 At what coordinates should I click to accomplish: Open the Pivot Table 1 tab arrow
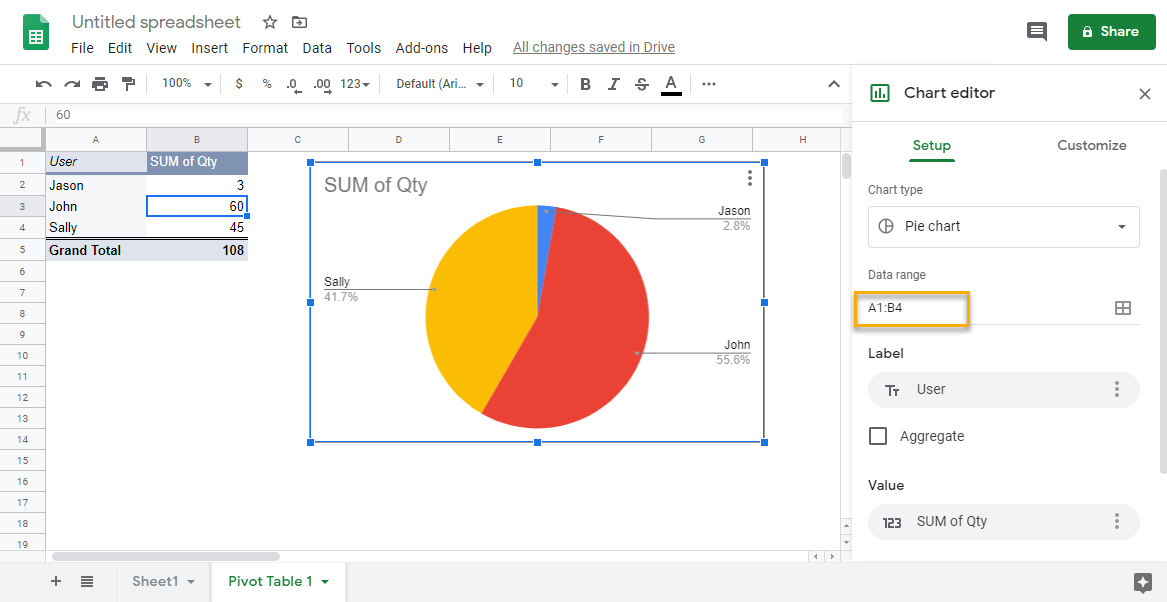point(324,582)
